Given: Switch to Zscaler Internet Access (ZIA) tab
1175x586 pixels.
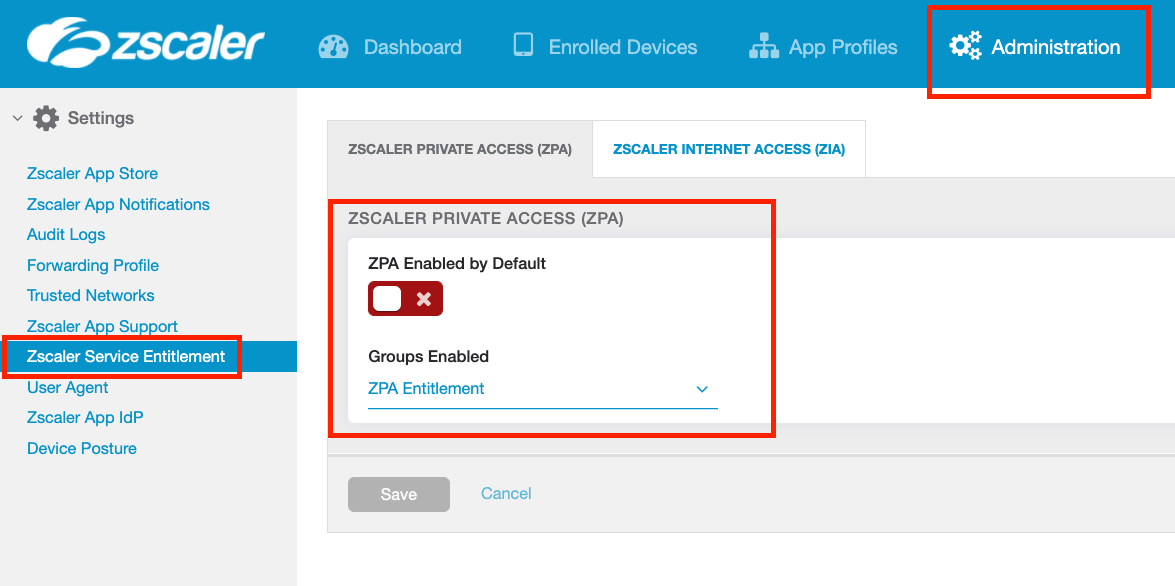Looking at the screenshot, I should (729, 149).
